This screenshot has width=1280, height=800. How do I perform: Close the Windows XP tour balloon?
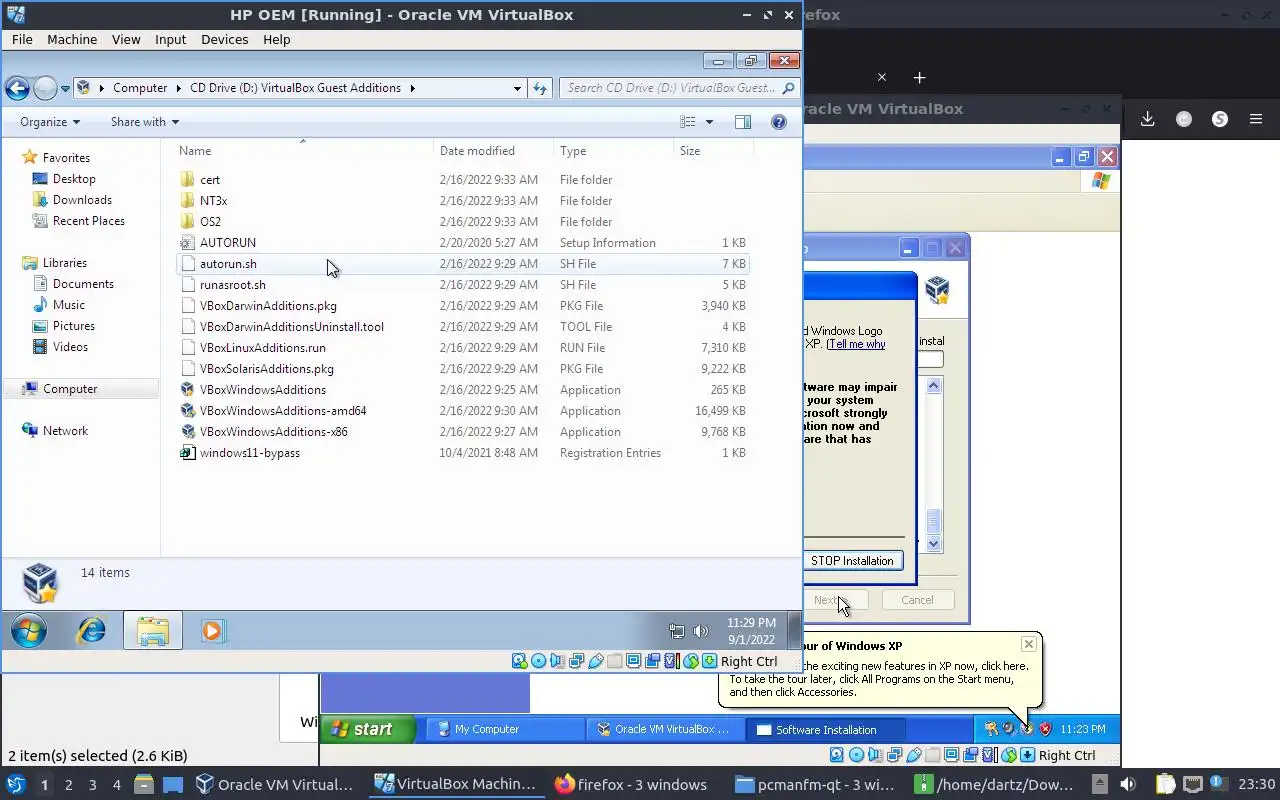[1029, 645]
